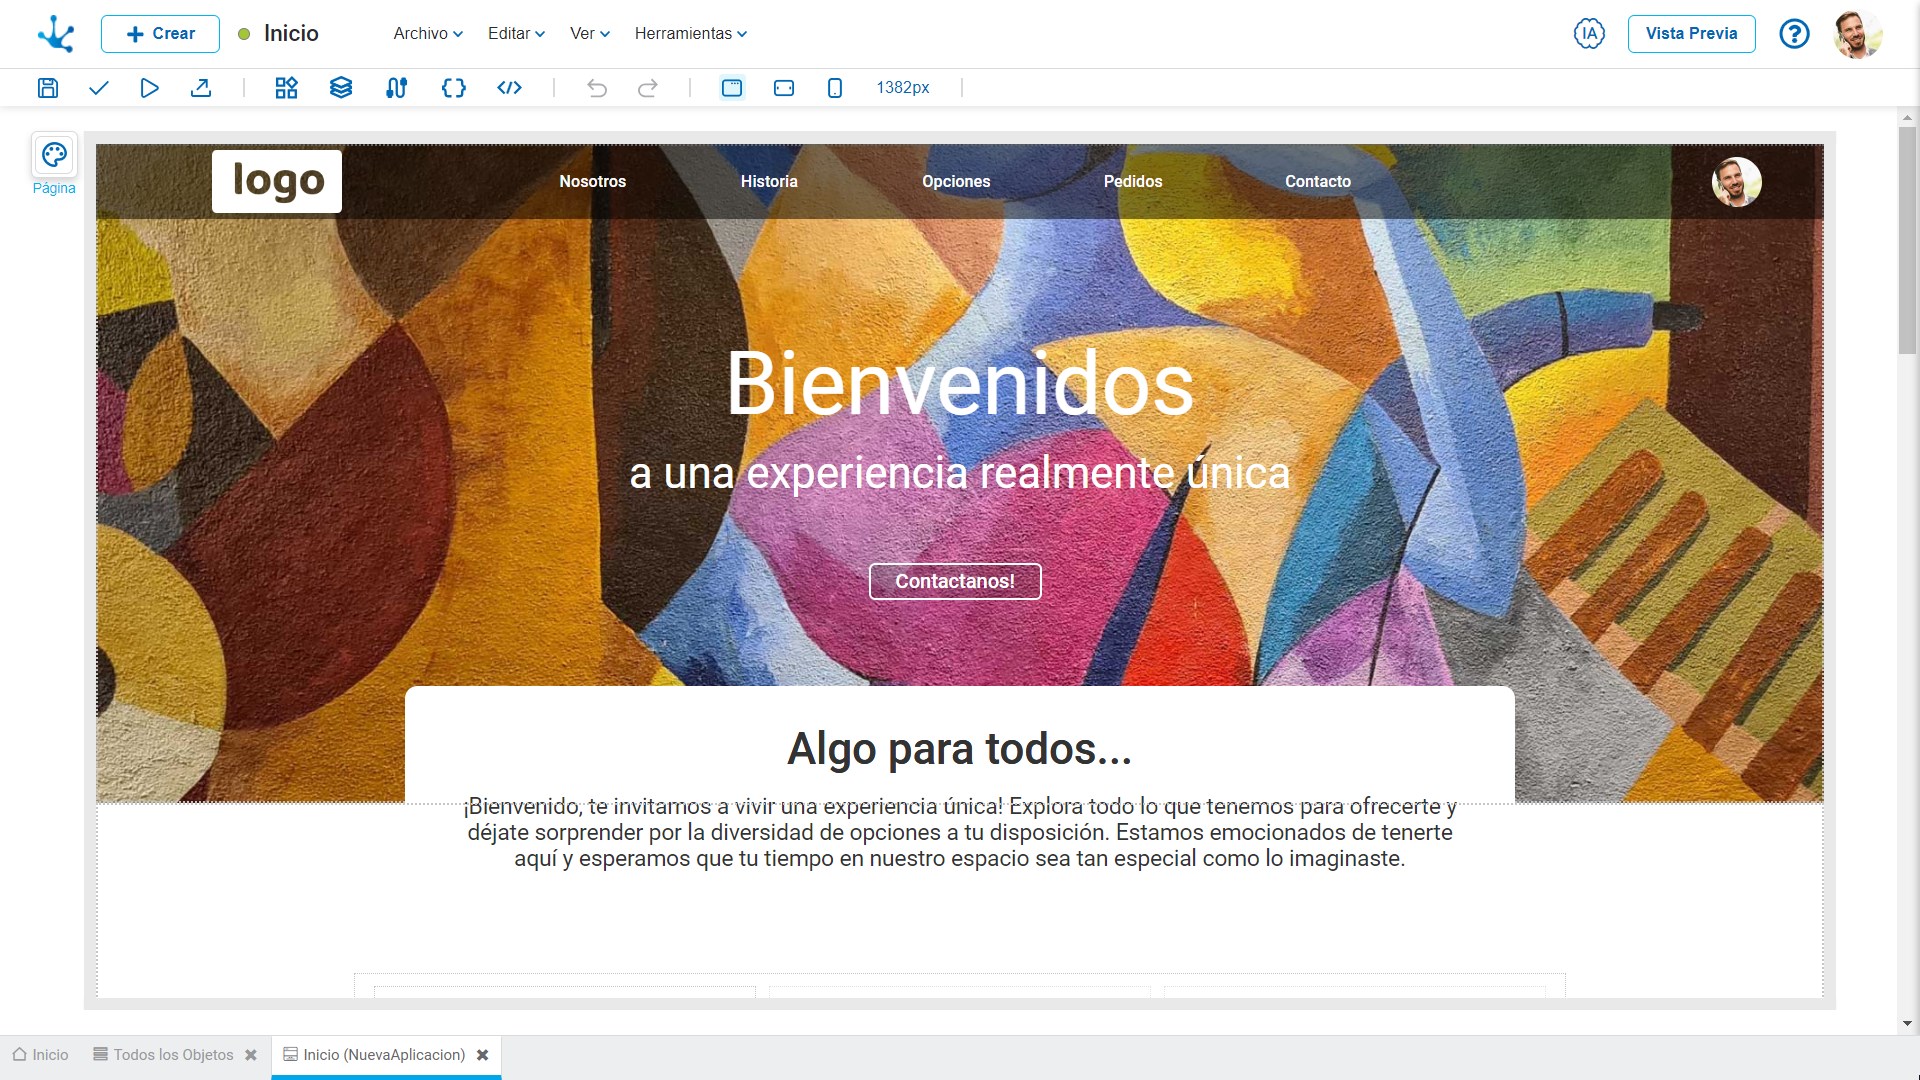Switch to tablet viewport preview
1920x1080 pixels.
click(784, 88)
